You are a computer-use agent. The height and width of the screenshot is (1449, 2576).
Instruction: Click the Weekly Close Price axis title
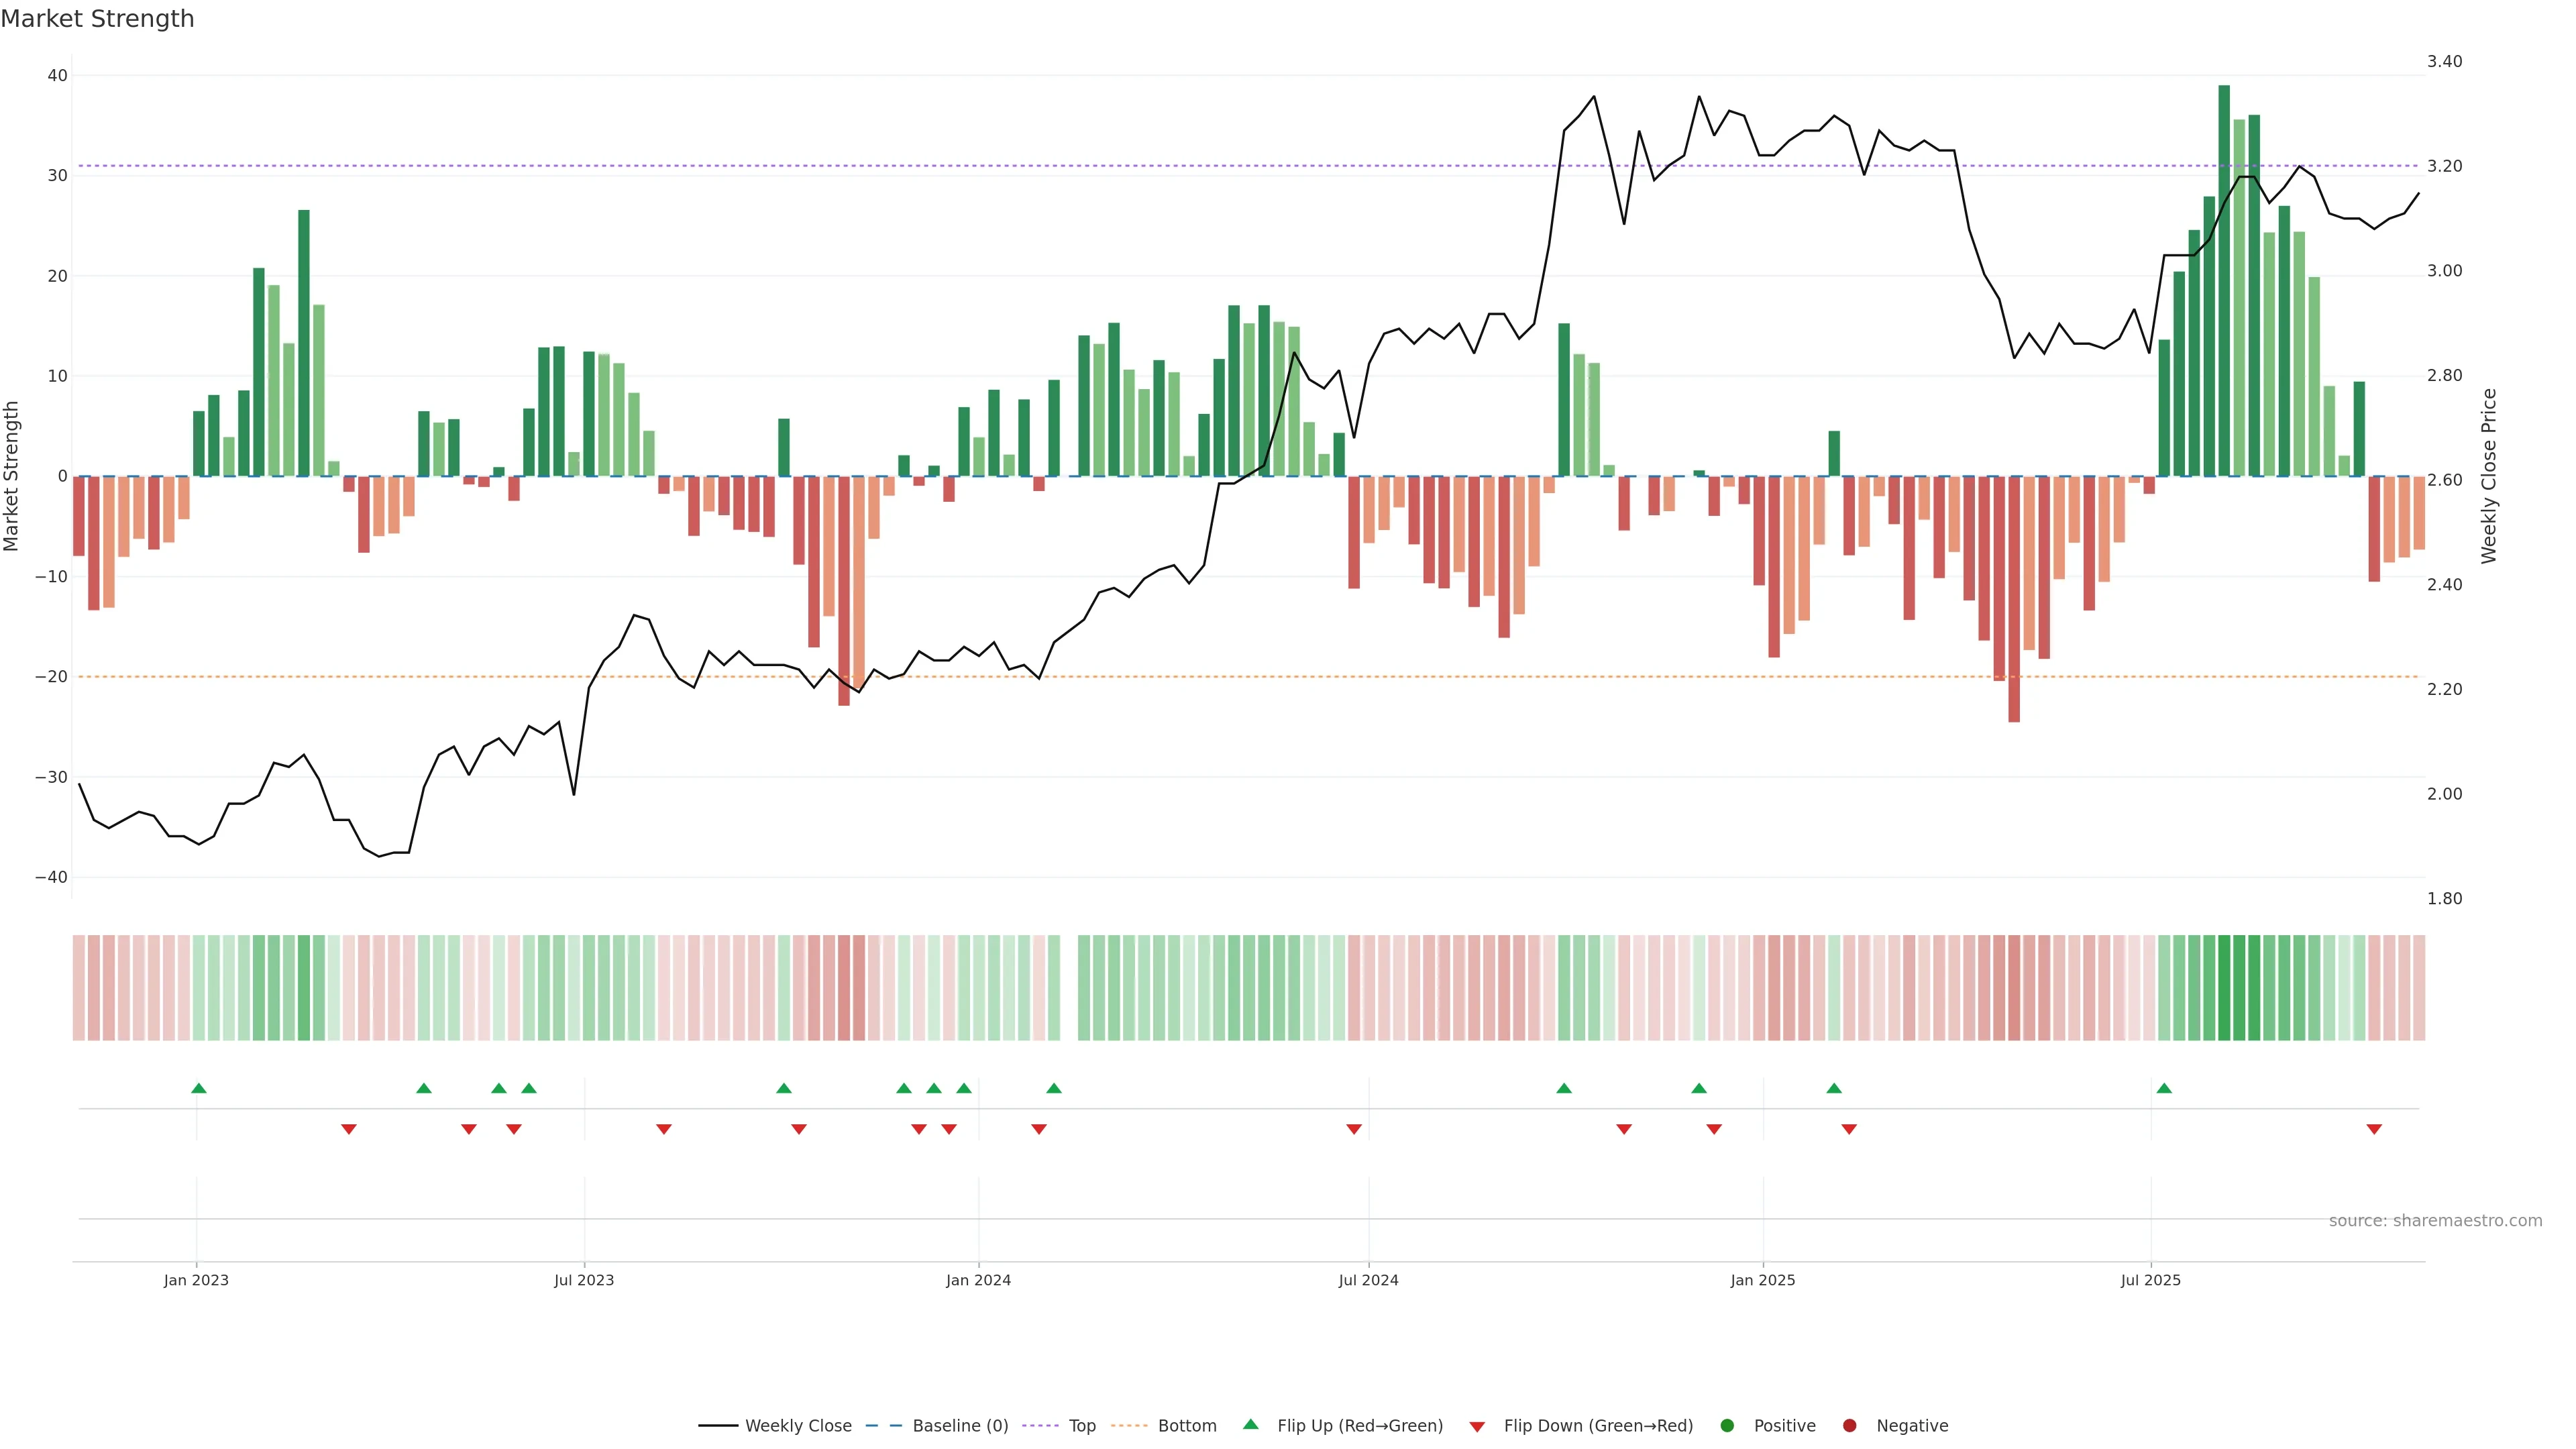(x=2489, y=476)
